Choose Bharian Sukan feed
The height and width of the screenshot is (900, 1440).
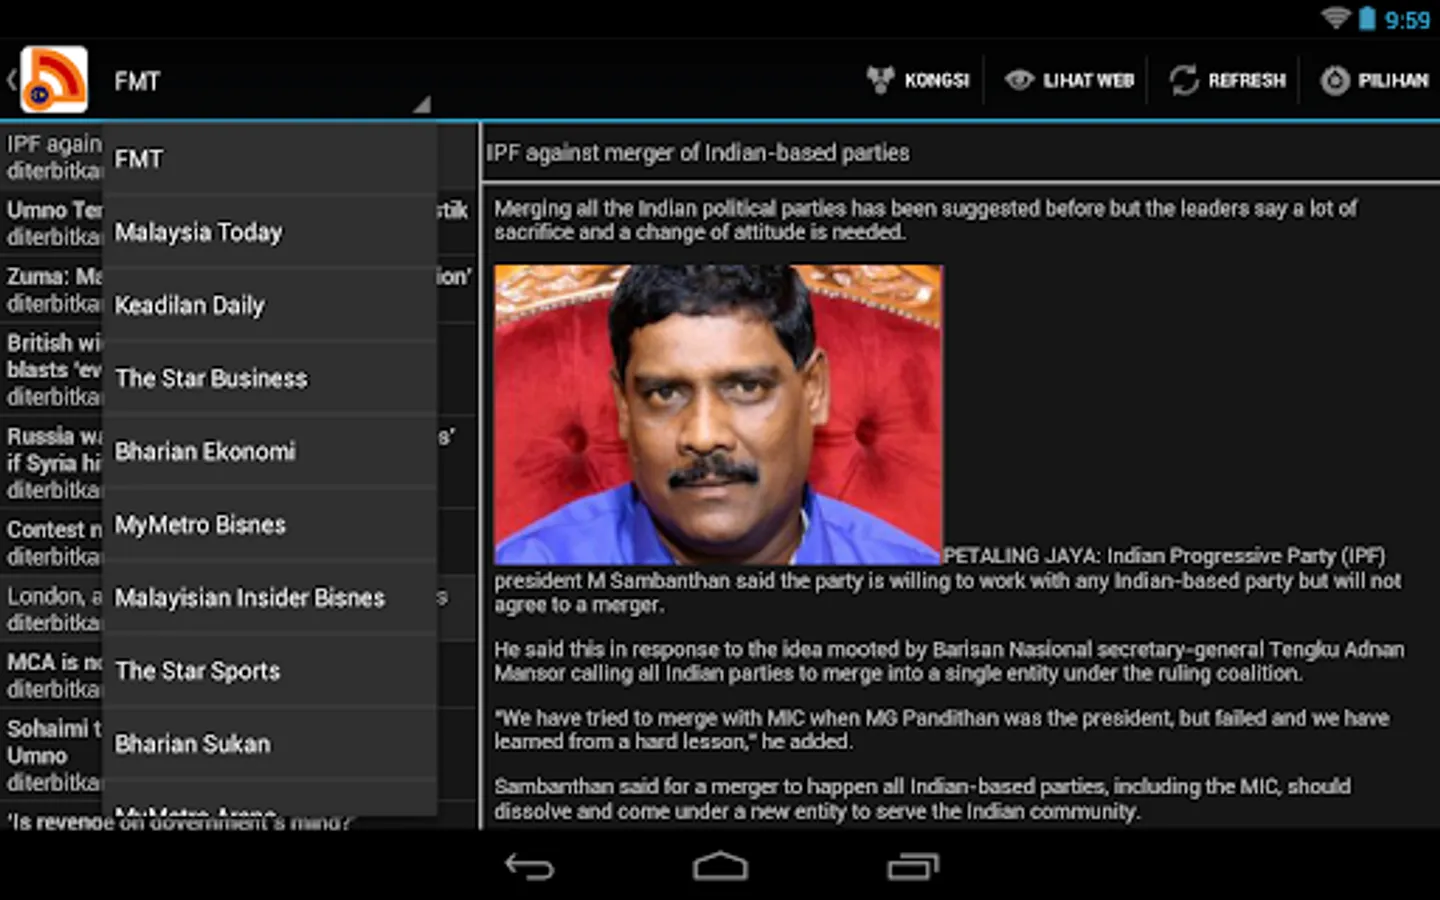(270, 743)
